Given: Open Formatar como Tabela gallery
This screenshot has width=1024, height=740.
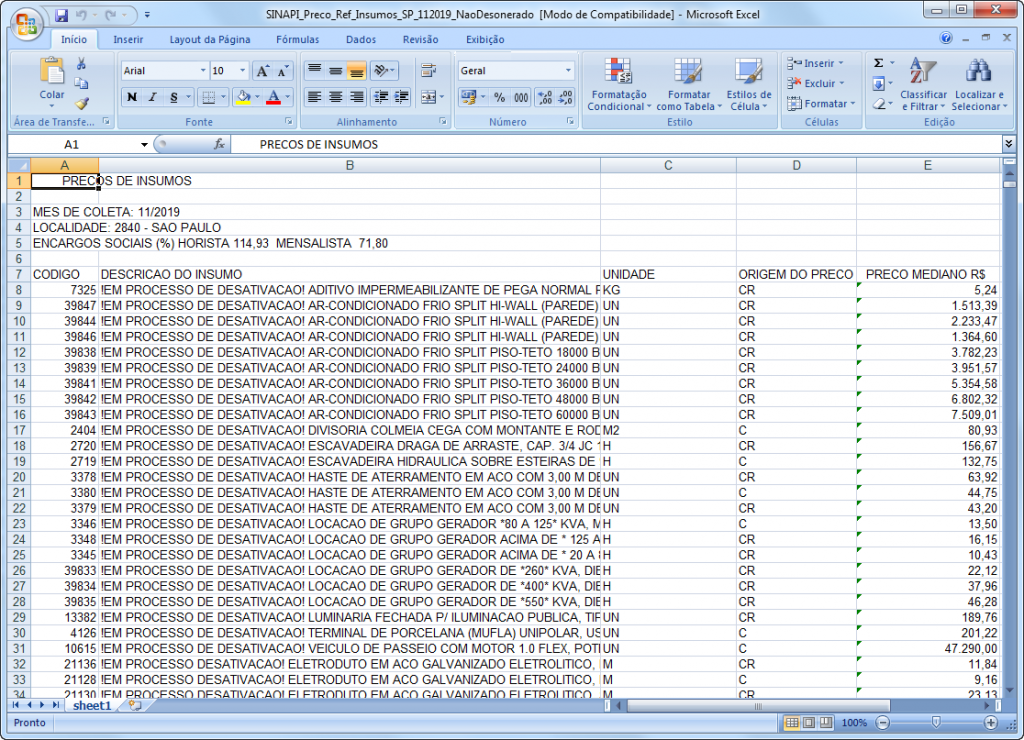Looking at the screenshot, I should pos(688,84).
